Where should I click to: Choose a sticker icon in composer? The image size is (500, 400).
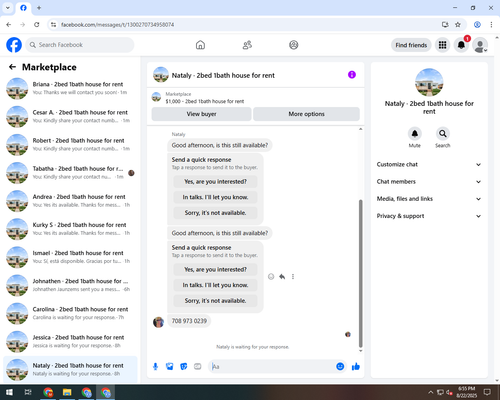pyautogui.click(x=184, y=367)
